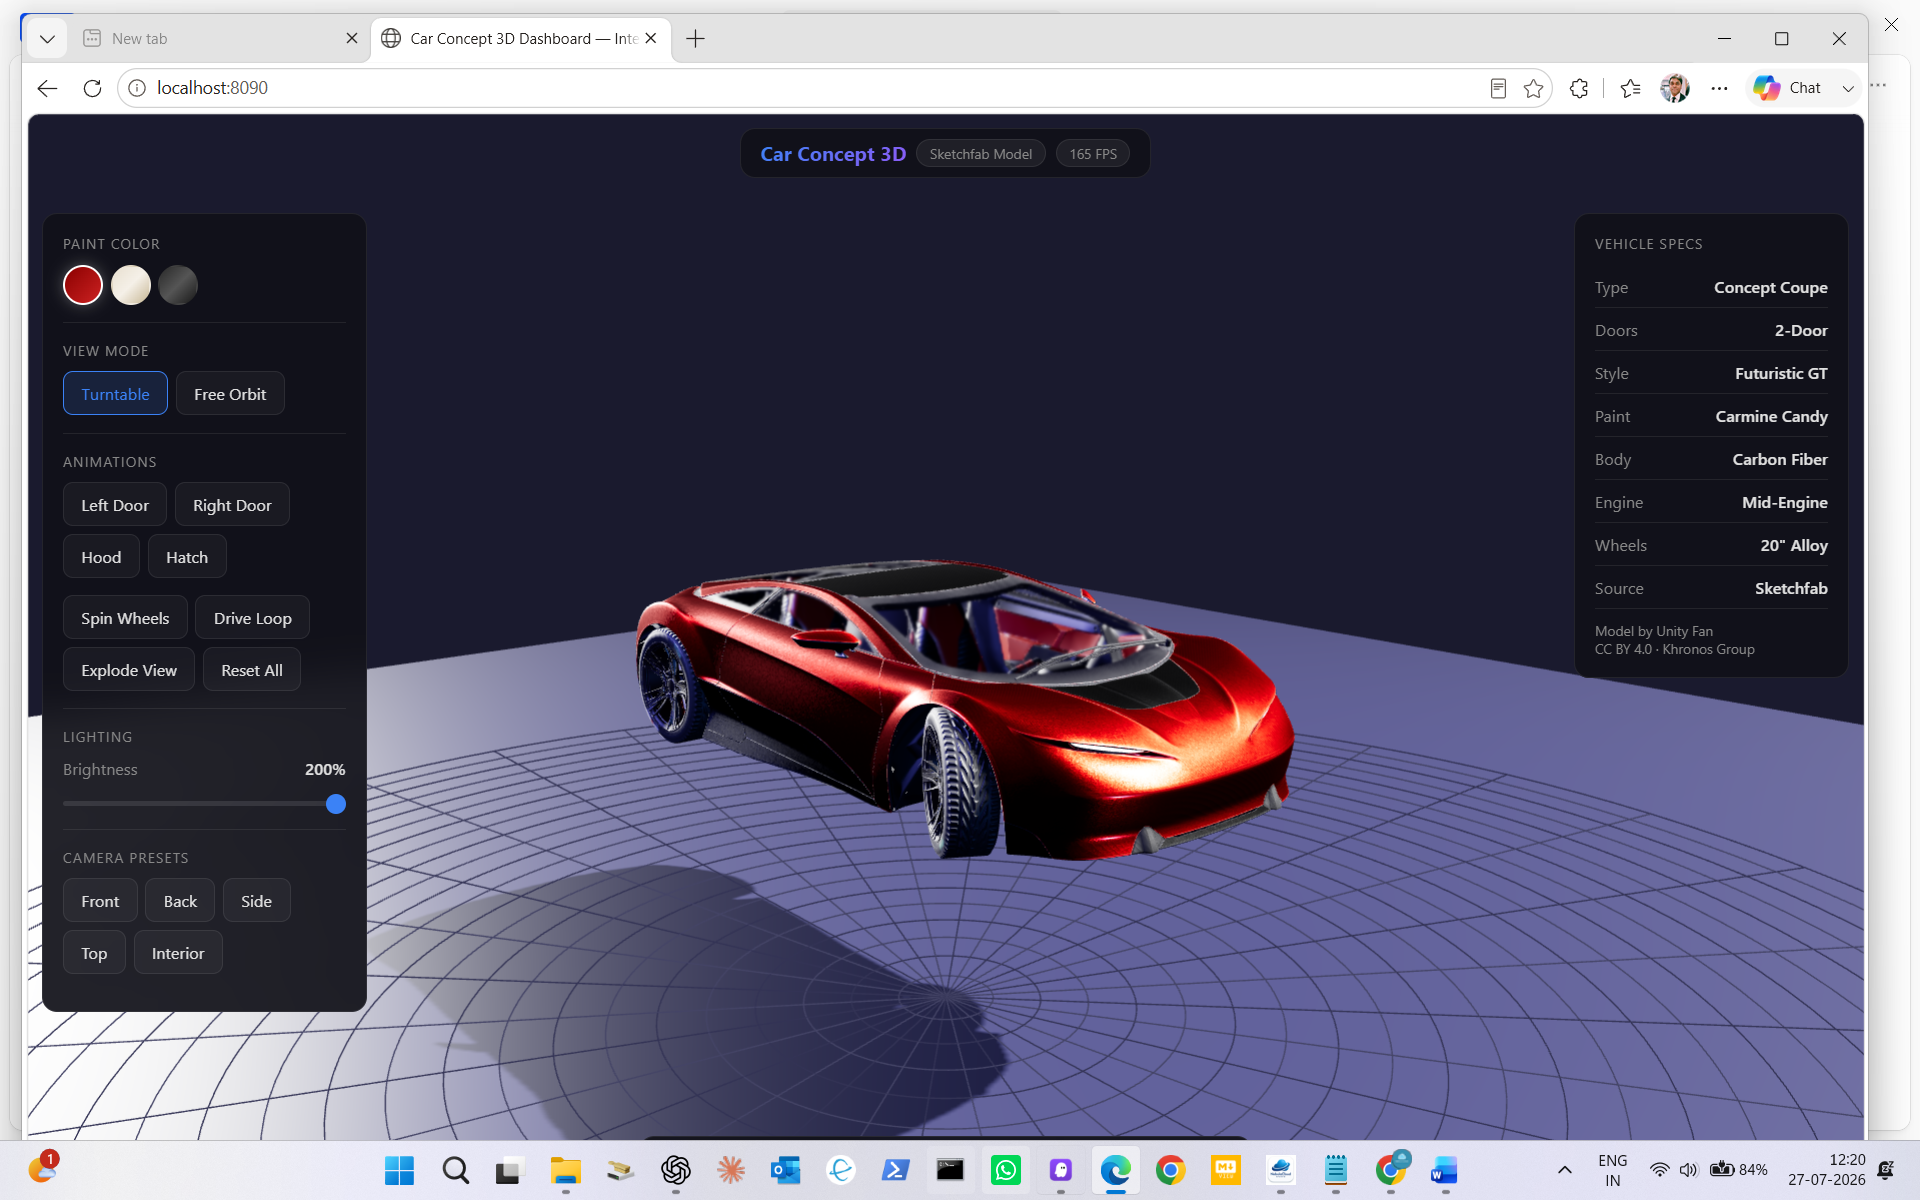Click the 165 FPS badge

coord(1093,154)
